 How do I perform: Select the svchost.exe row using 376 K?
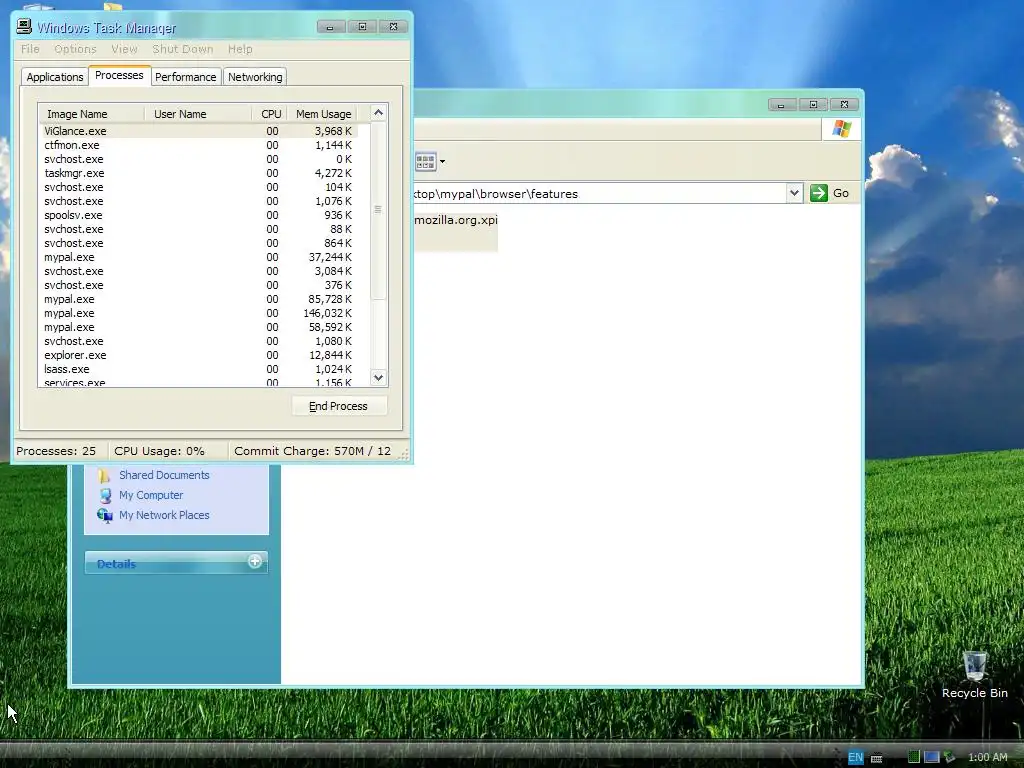[x=199, y=285]
